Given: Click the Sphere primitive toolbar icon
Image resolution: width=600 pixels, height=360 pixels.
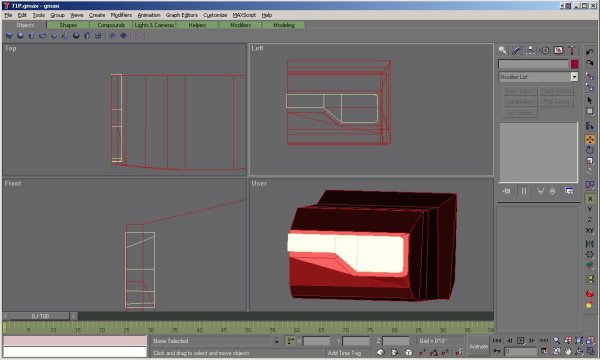Looking at the screenshot, I should click(20, 36).
